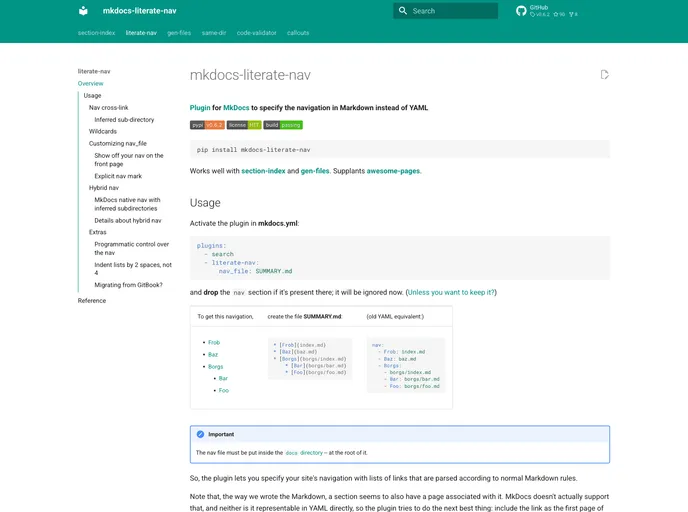Click the build passing badge
The image size is (688, 512).
283,125
